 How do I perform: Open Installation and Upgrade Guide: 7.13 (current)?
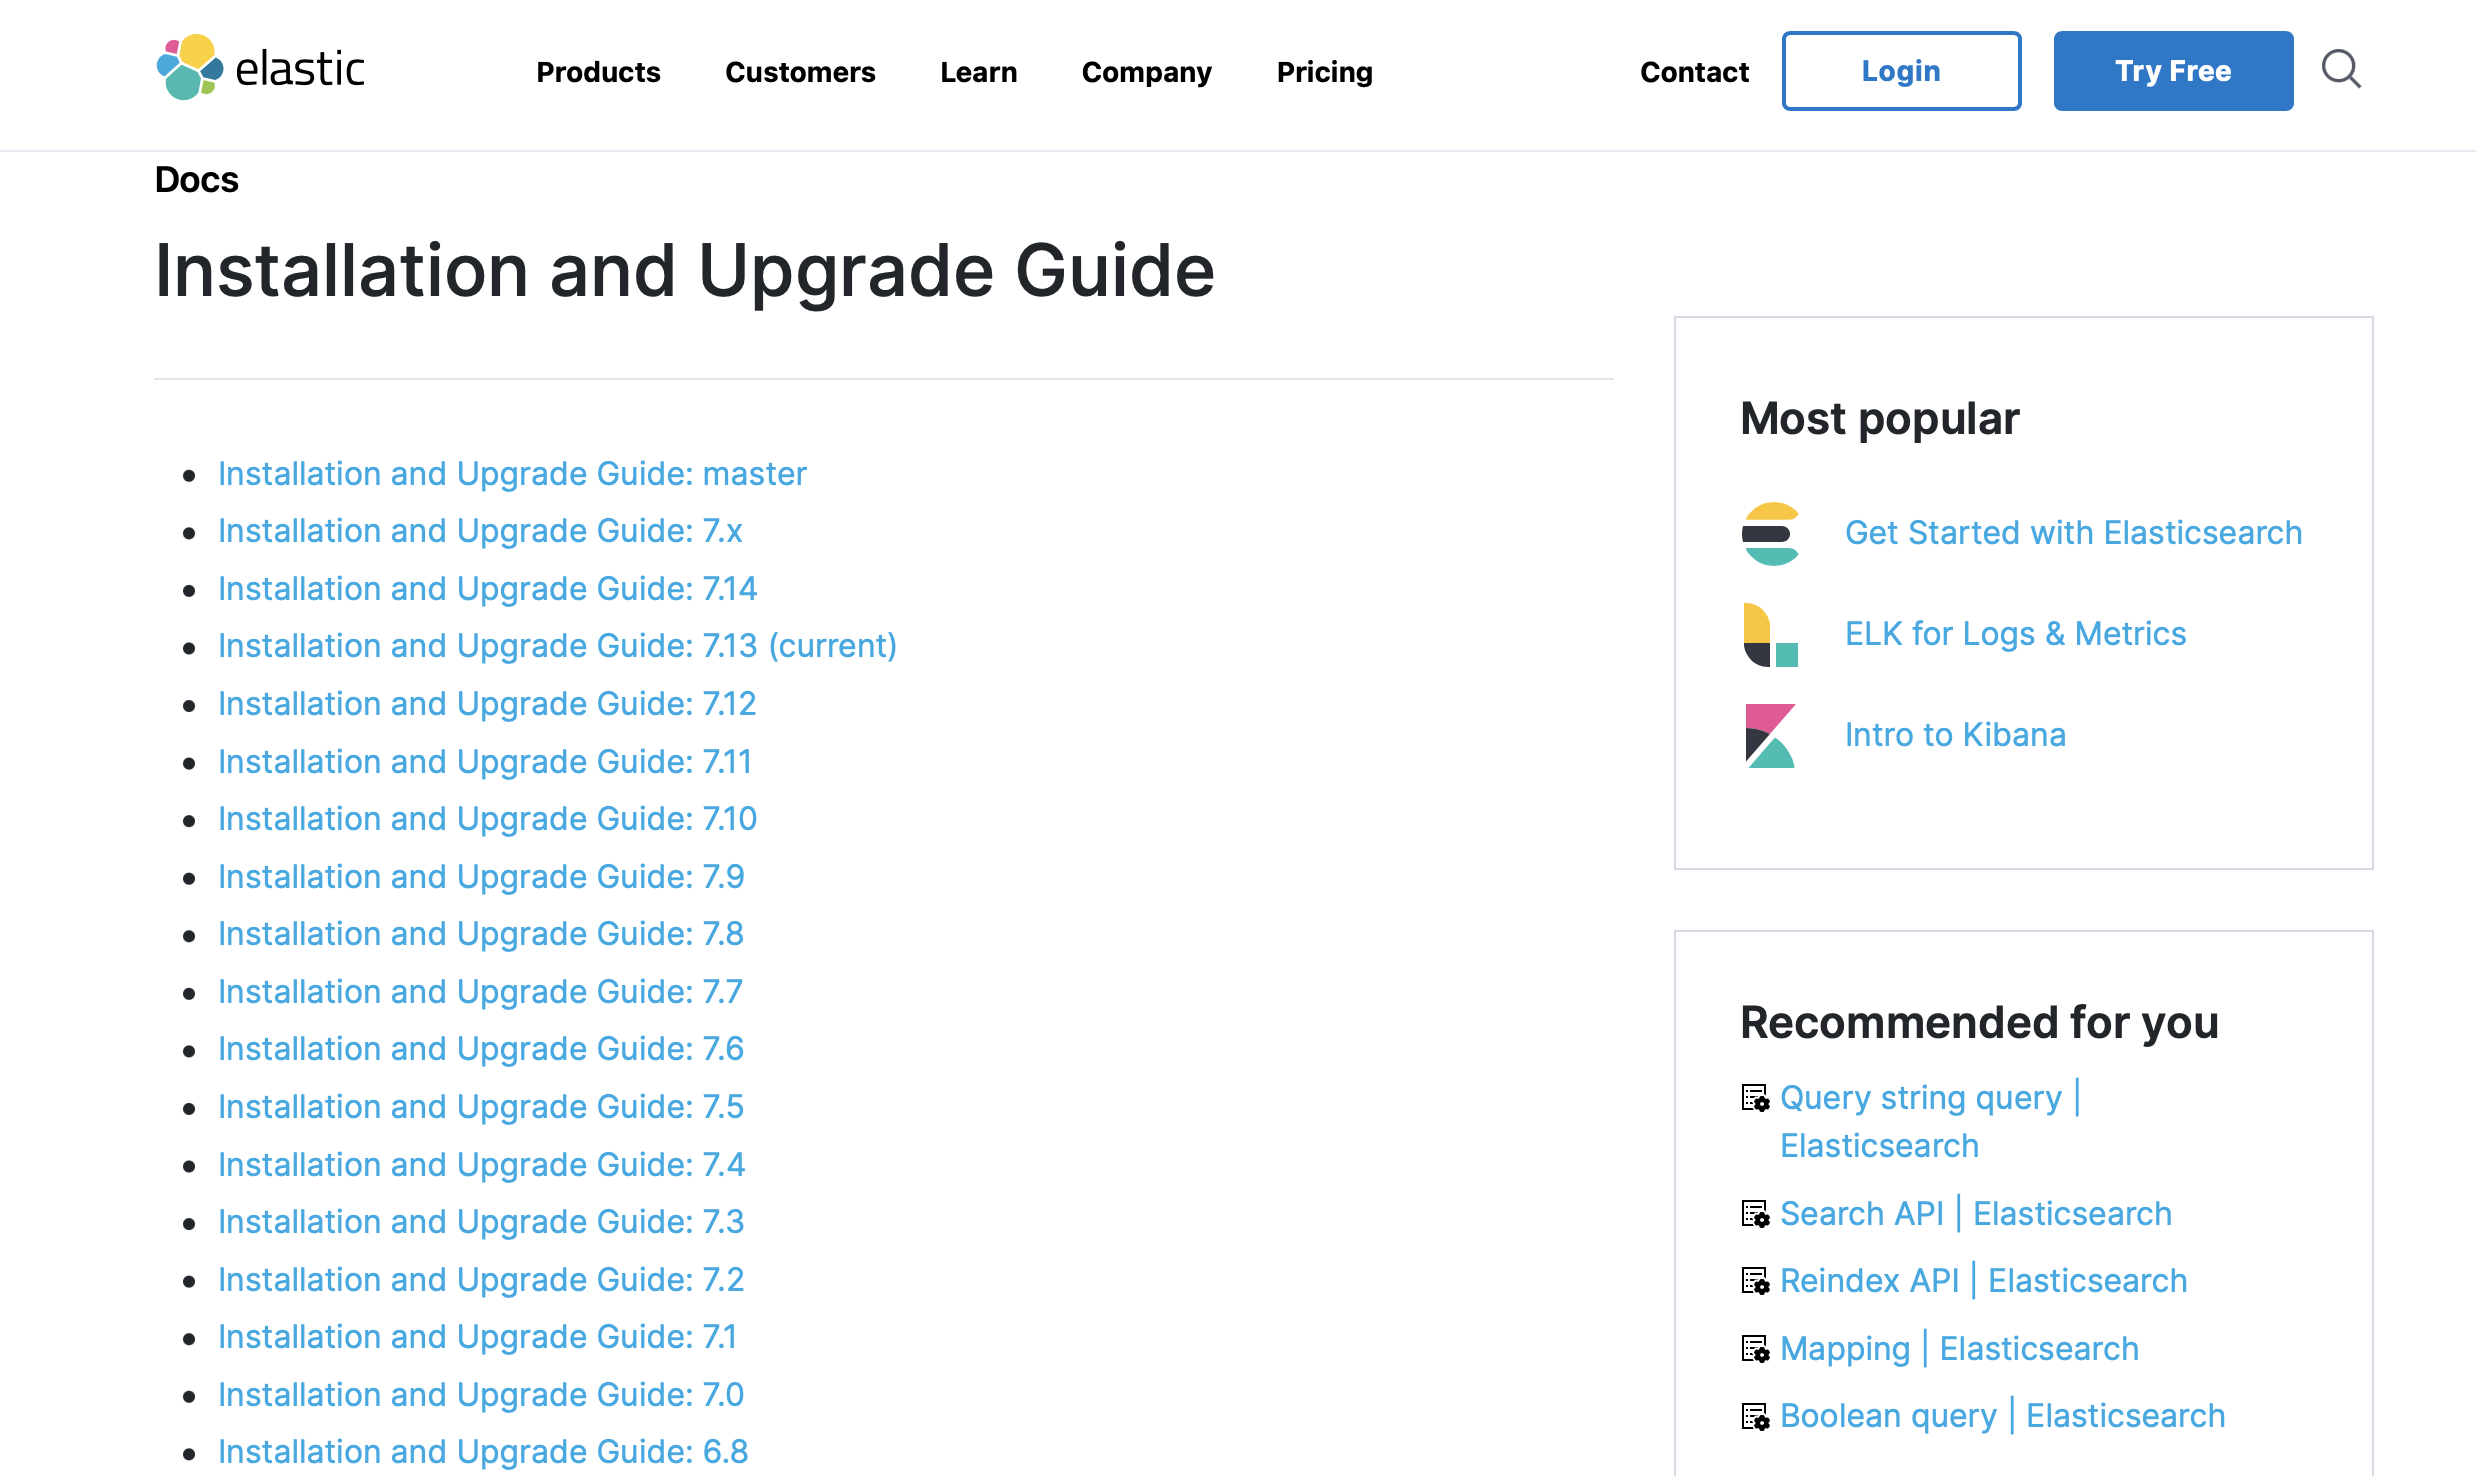(557, 646)
